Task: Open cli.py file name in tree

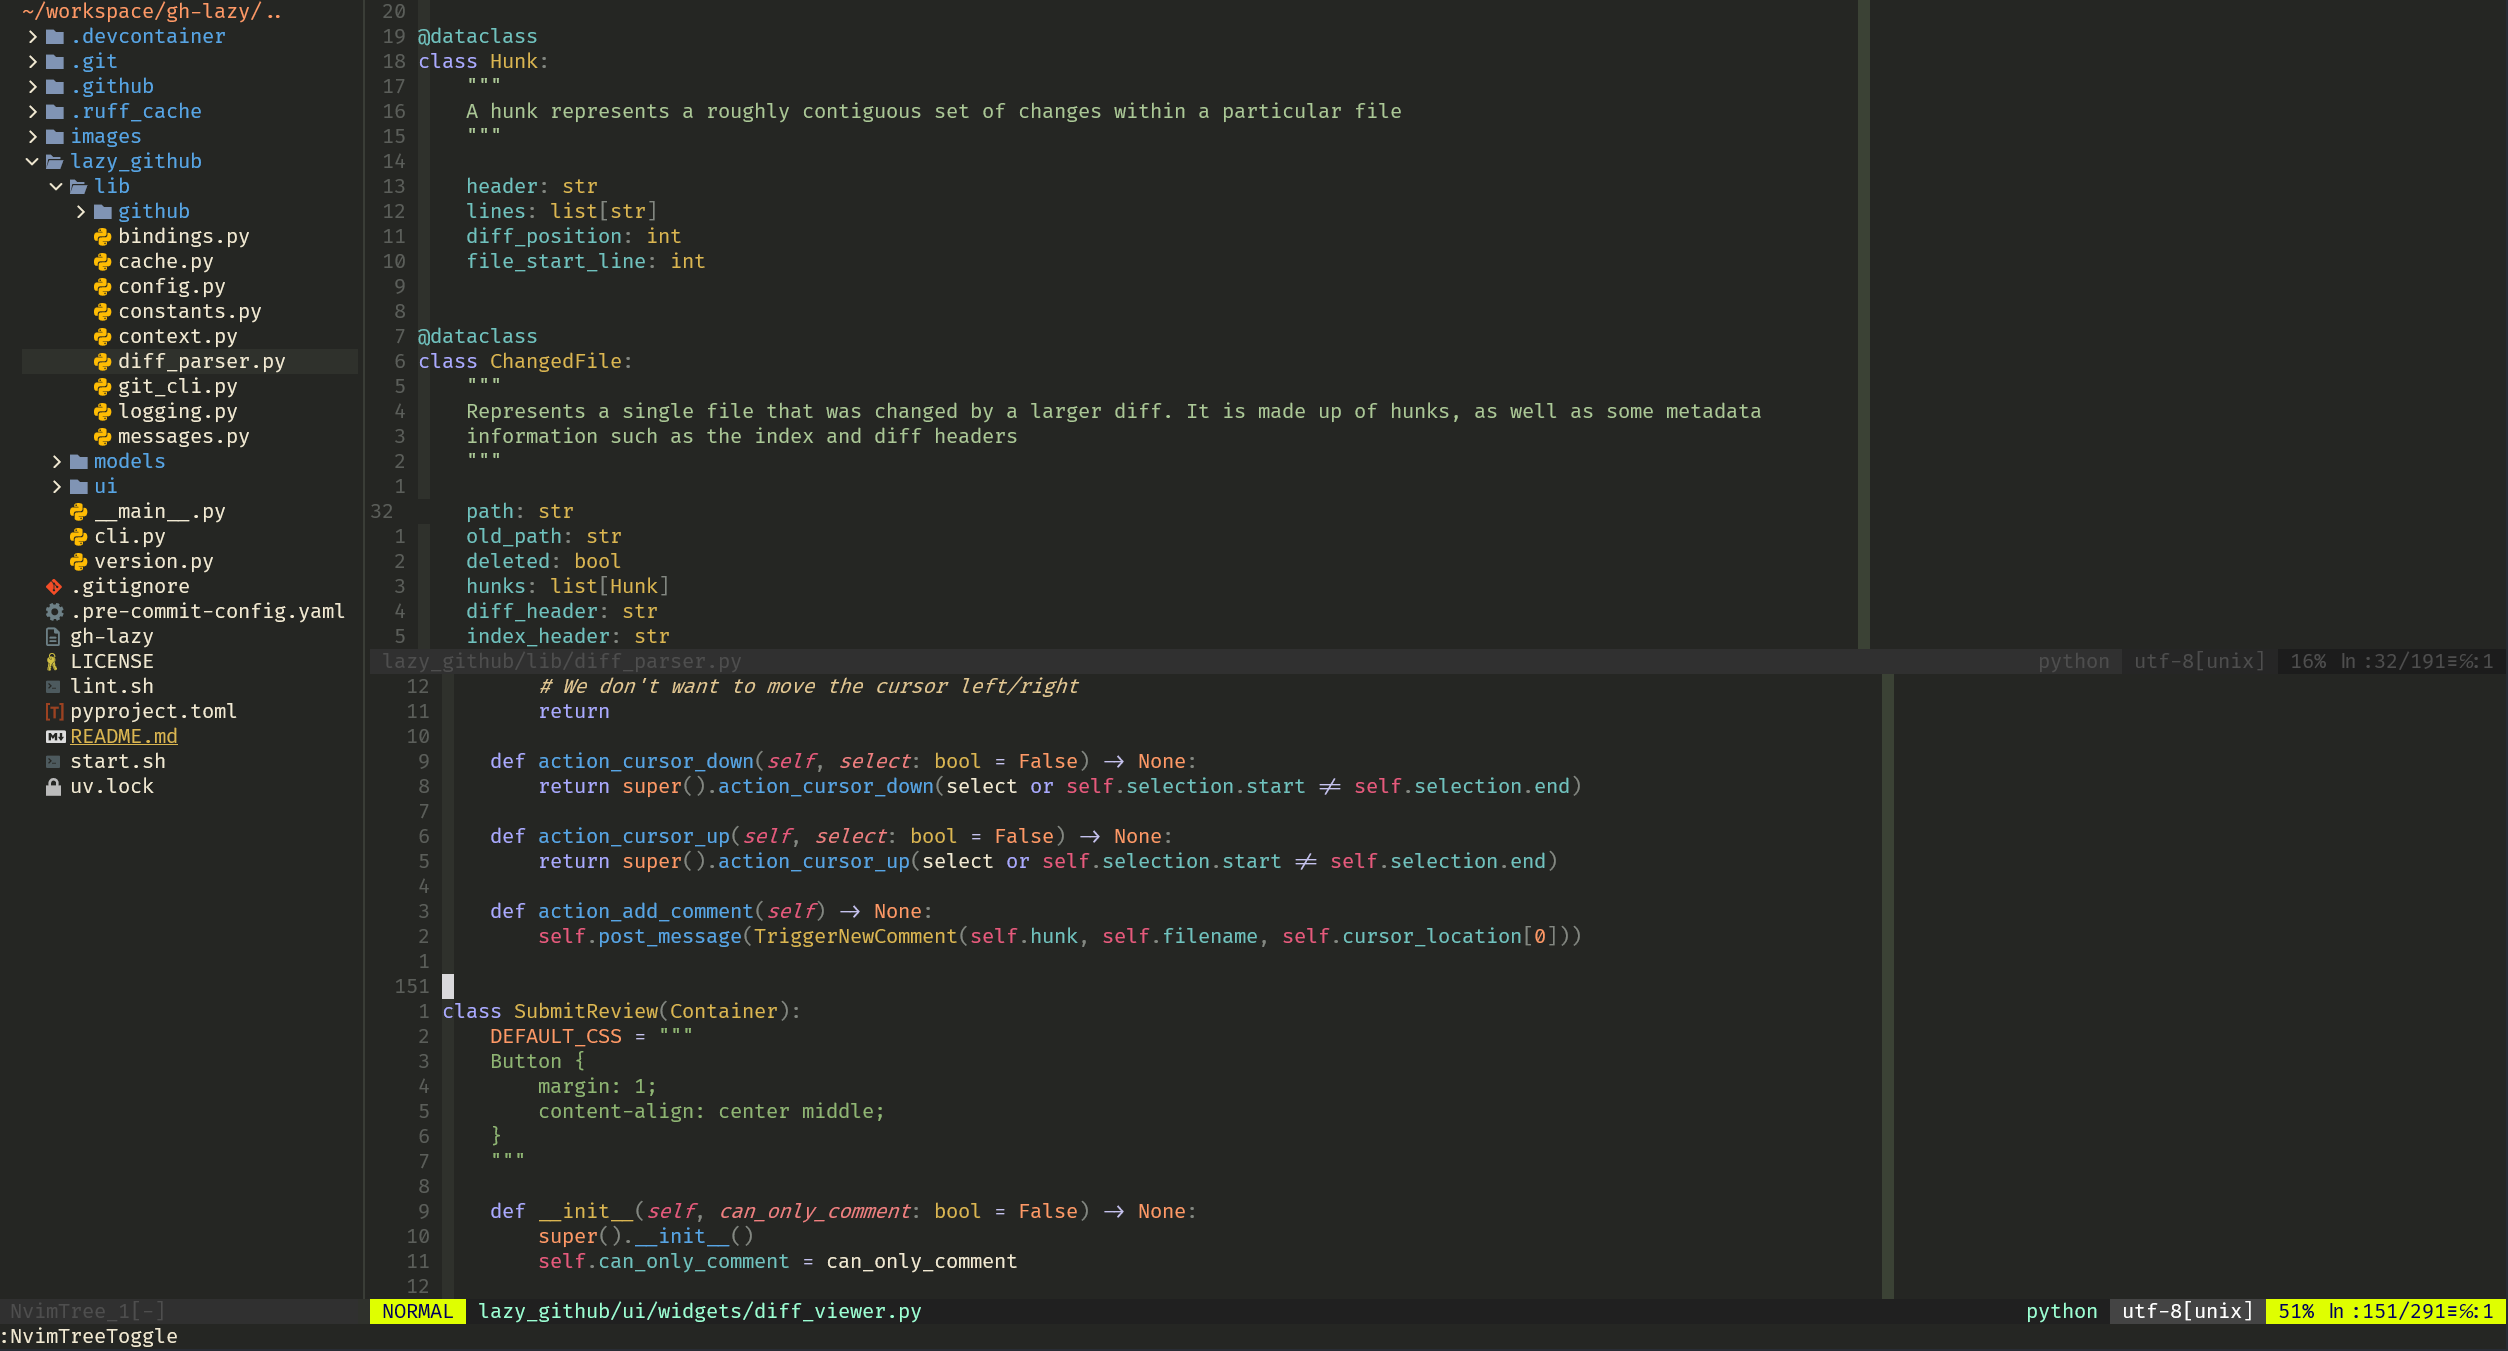Action: coord(130,537)
